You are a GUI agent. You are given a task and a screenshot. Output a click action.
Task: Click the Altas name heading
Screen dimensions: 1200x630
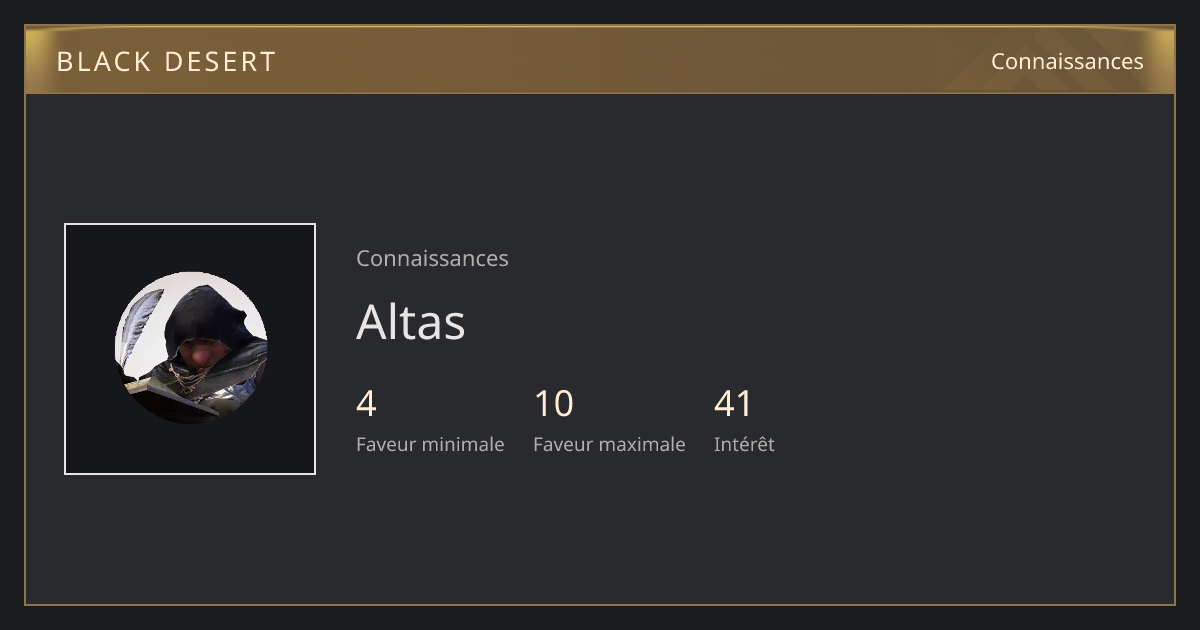pyautogui.click(x=411, y=322)
